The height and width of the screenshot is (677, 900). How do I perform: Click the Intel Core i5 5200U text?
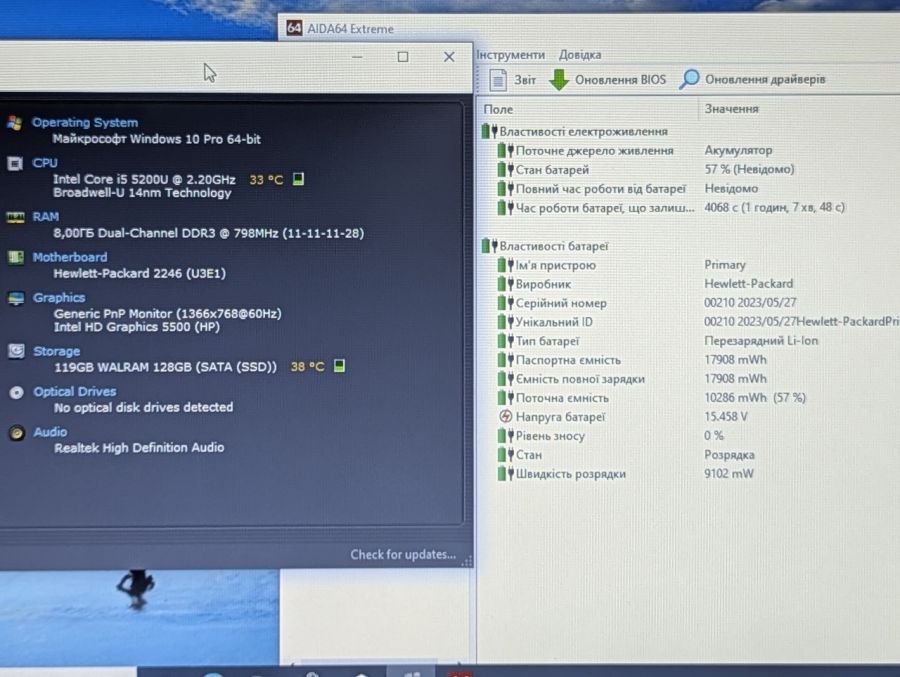pos(144,179)
